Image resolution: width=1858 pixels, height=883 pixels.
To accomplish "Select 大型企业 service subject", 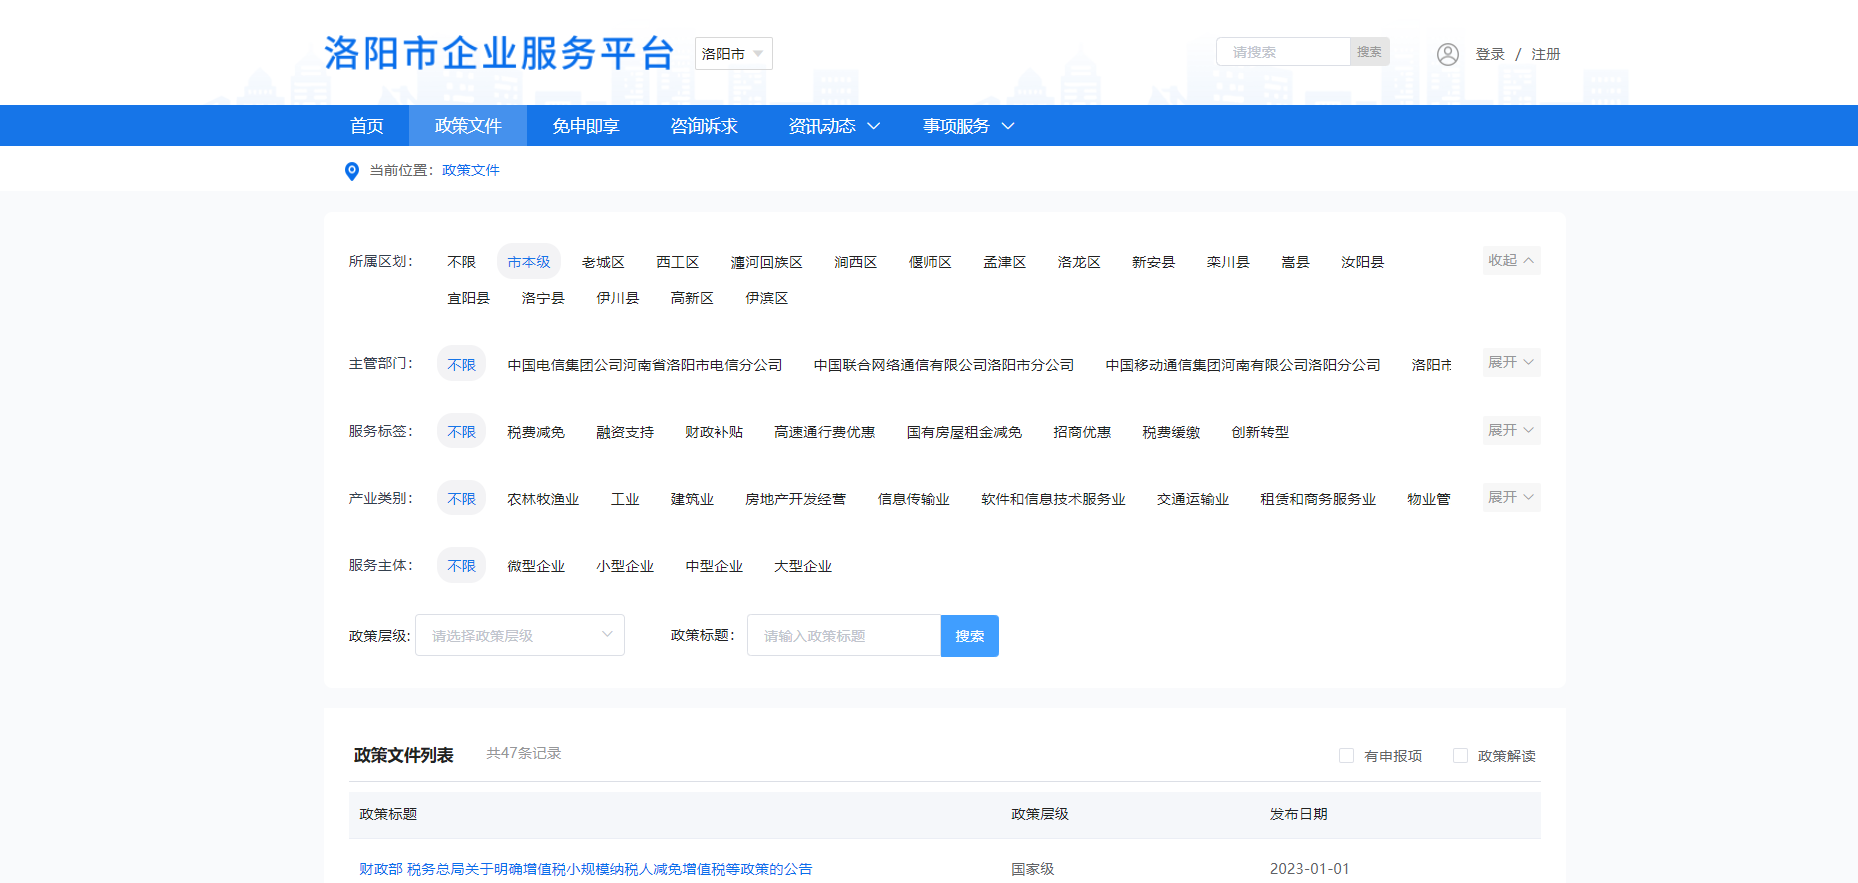I will click(802, 566).
